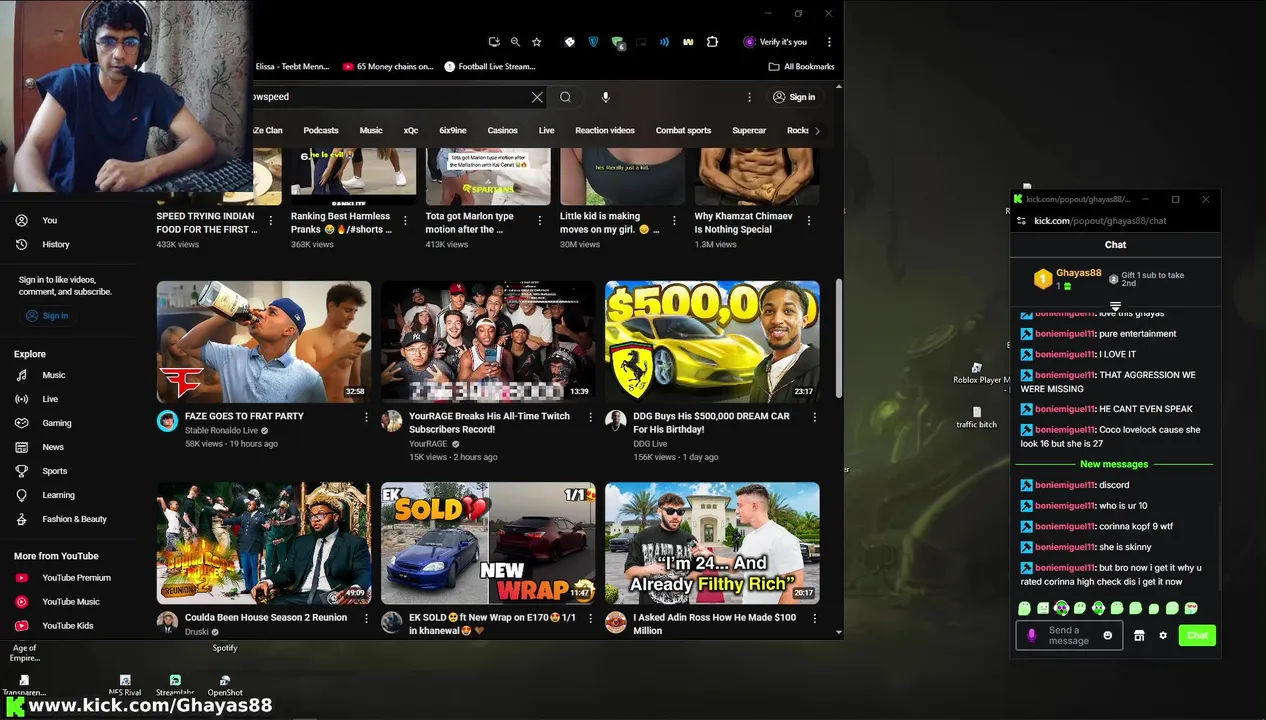The width and height of the screenshot is (1266, 720).
Task: Open OpenShot desktop shortcut
Action: click(225, 686)
